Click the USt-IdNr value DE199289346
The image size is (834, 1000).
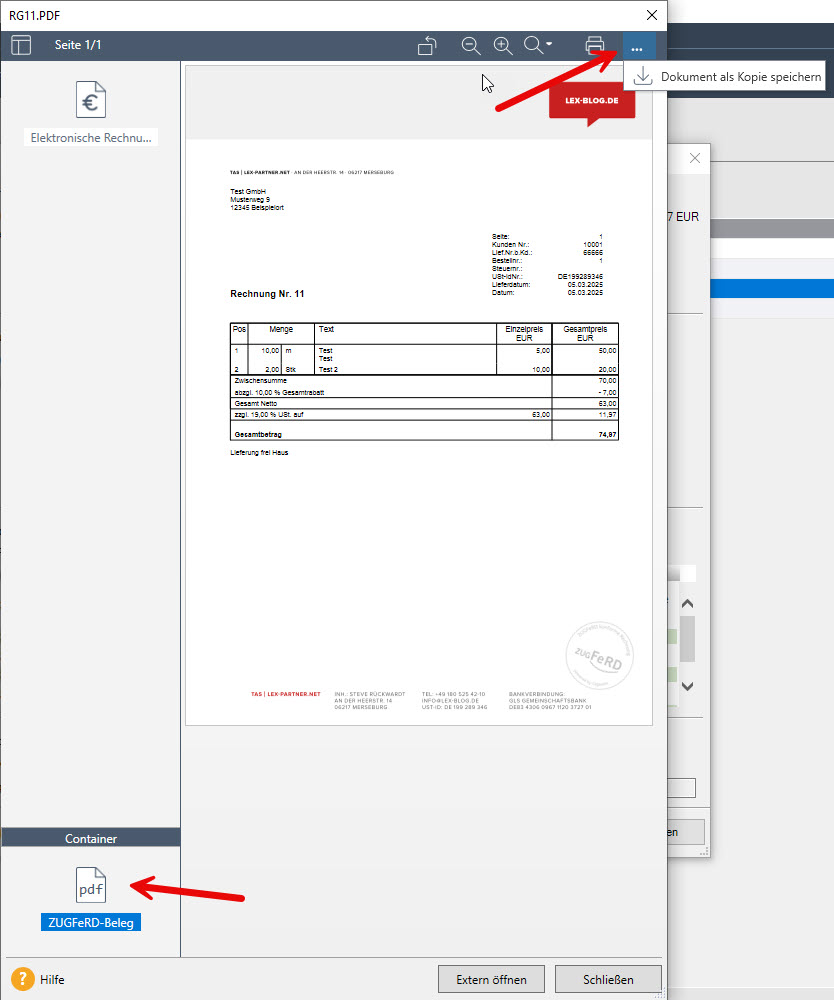coord(580,277)
